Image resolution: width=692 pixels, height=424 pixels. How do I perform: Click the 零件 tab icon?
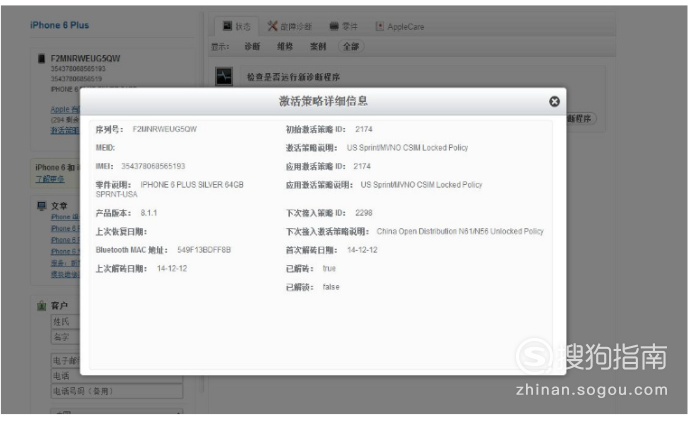[x=334, y=26]
